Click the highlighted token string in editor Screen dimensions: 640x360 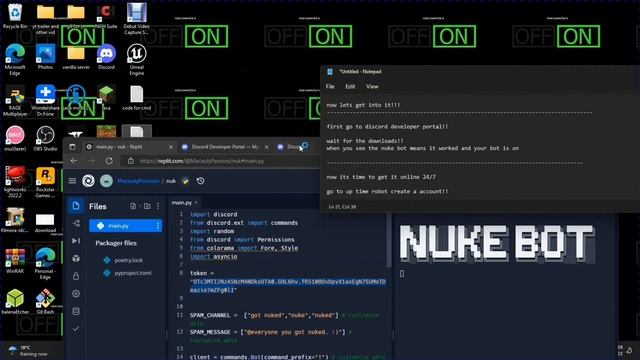click(288, 285)
